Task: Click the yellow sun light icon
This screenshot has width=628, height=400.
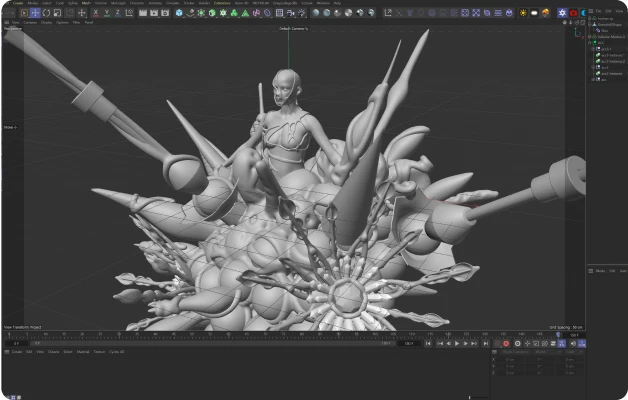Action: click(523, 13)
